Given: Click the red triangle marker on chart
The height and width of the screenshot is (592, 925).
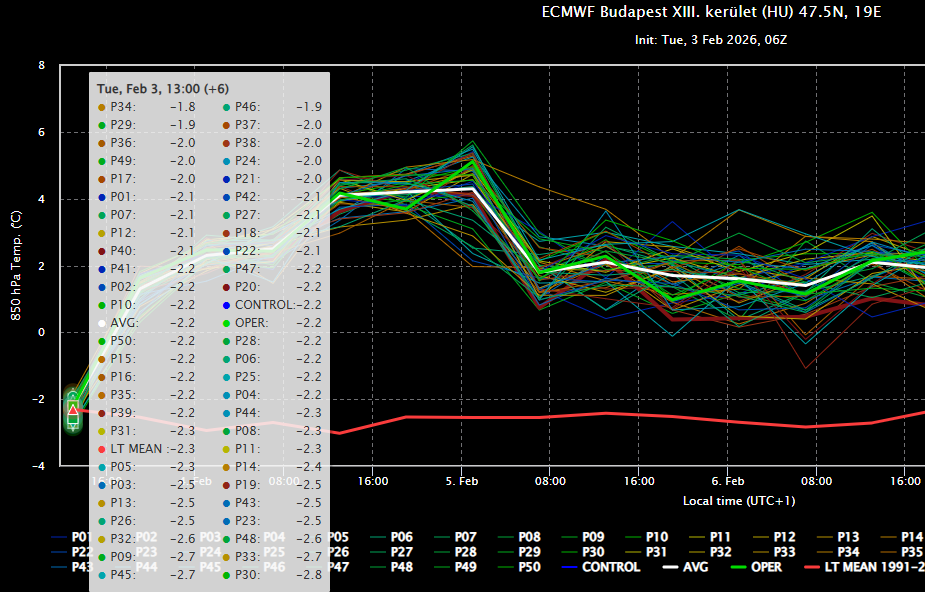Looking at the screenshot, I should pyautogui.click(x=73, y=409).
